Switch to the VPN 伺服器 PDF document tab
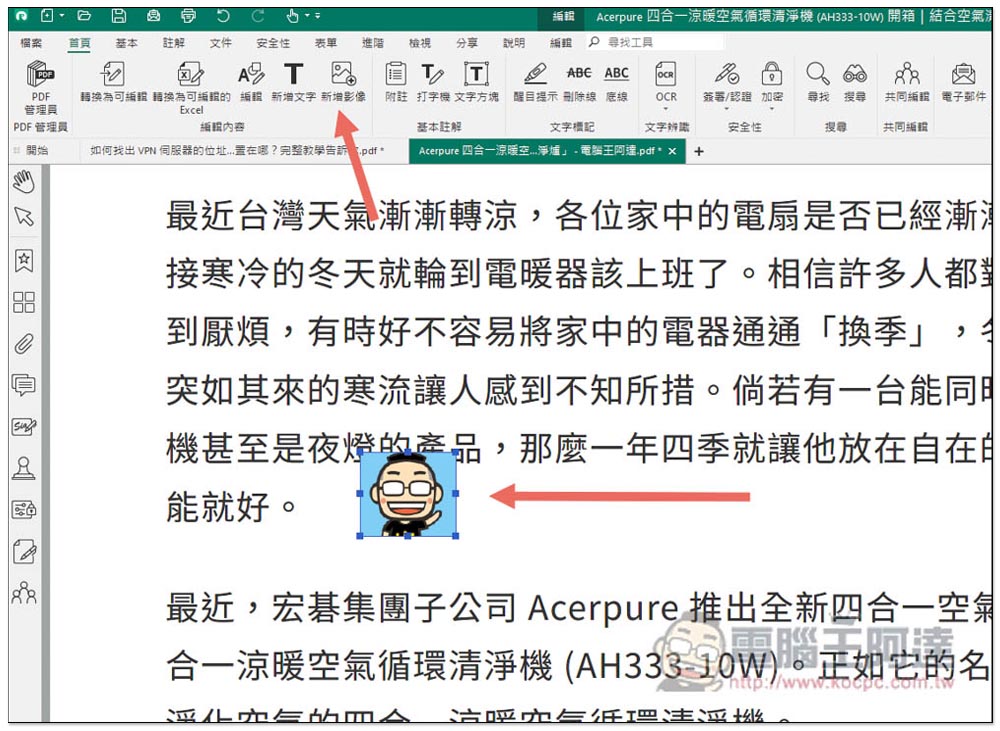This screenshot has height=731, width=1000. click(237, 151)
